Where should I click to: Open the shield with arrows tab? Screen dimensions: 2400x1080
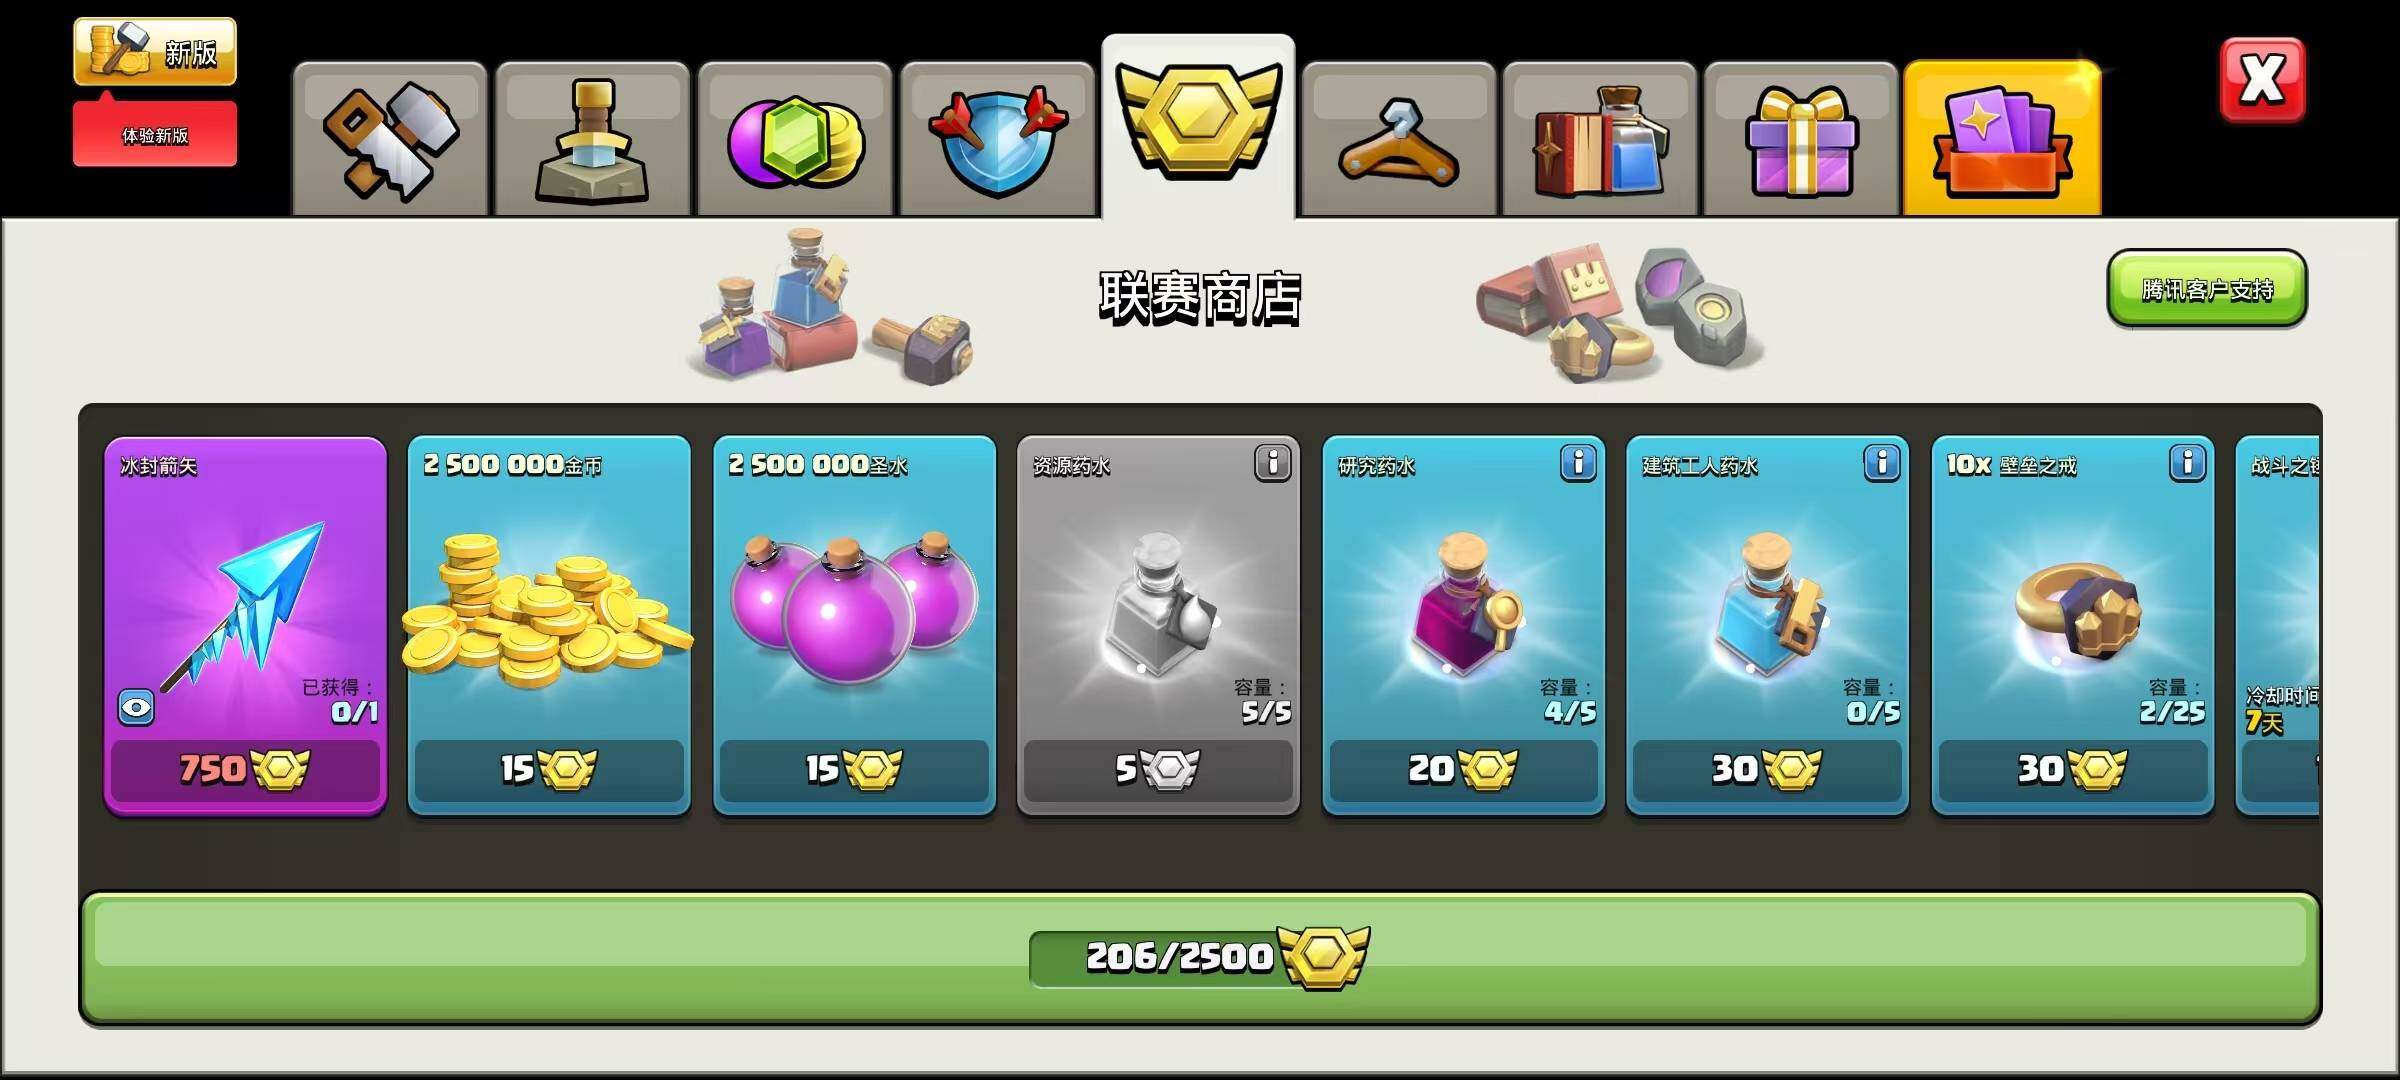point(998,139)
